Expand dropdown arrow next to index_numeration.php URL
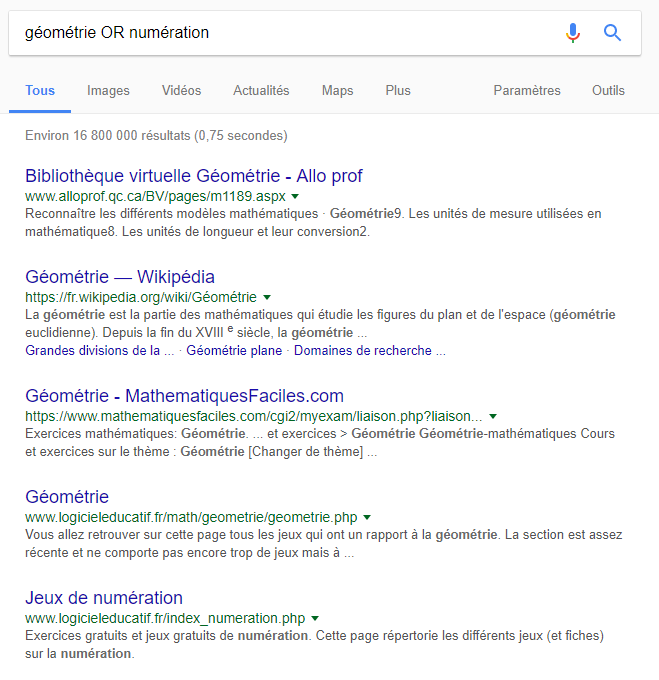659x680 pixels. 315,618
